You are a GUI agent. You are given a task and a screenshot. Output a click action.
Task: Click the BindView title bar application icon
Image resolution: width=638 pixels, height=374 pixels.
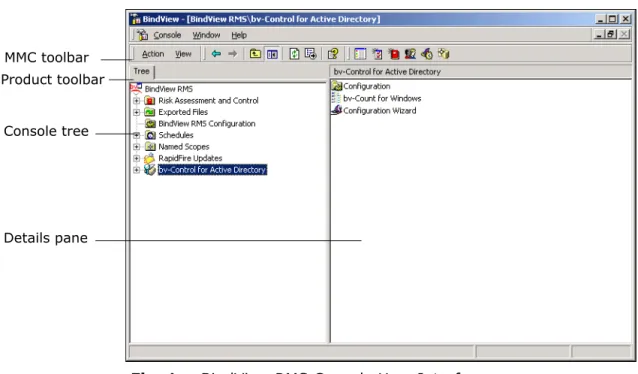[135, 19]
